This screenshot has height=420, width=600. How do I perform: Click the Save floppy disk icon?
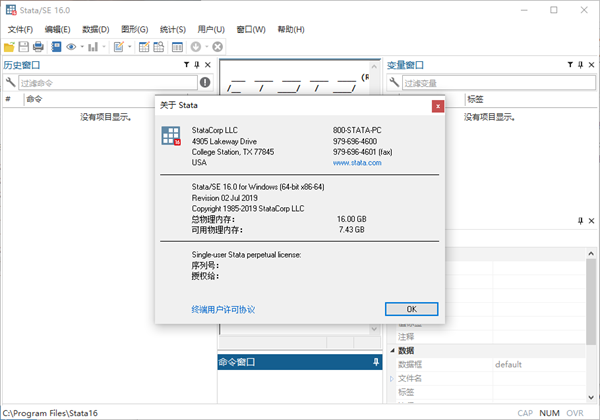(x=23, y=47)
